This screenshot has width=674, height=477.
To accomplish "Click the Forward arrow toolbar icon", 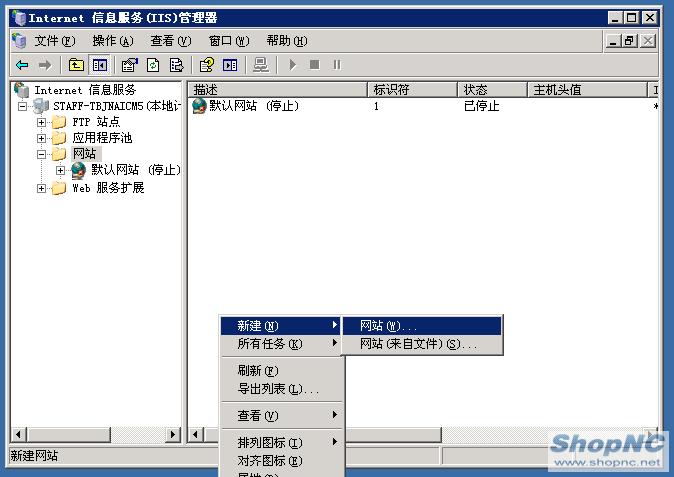I will [x=45, y=65].
